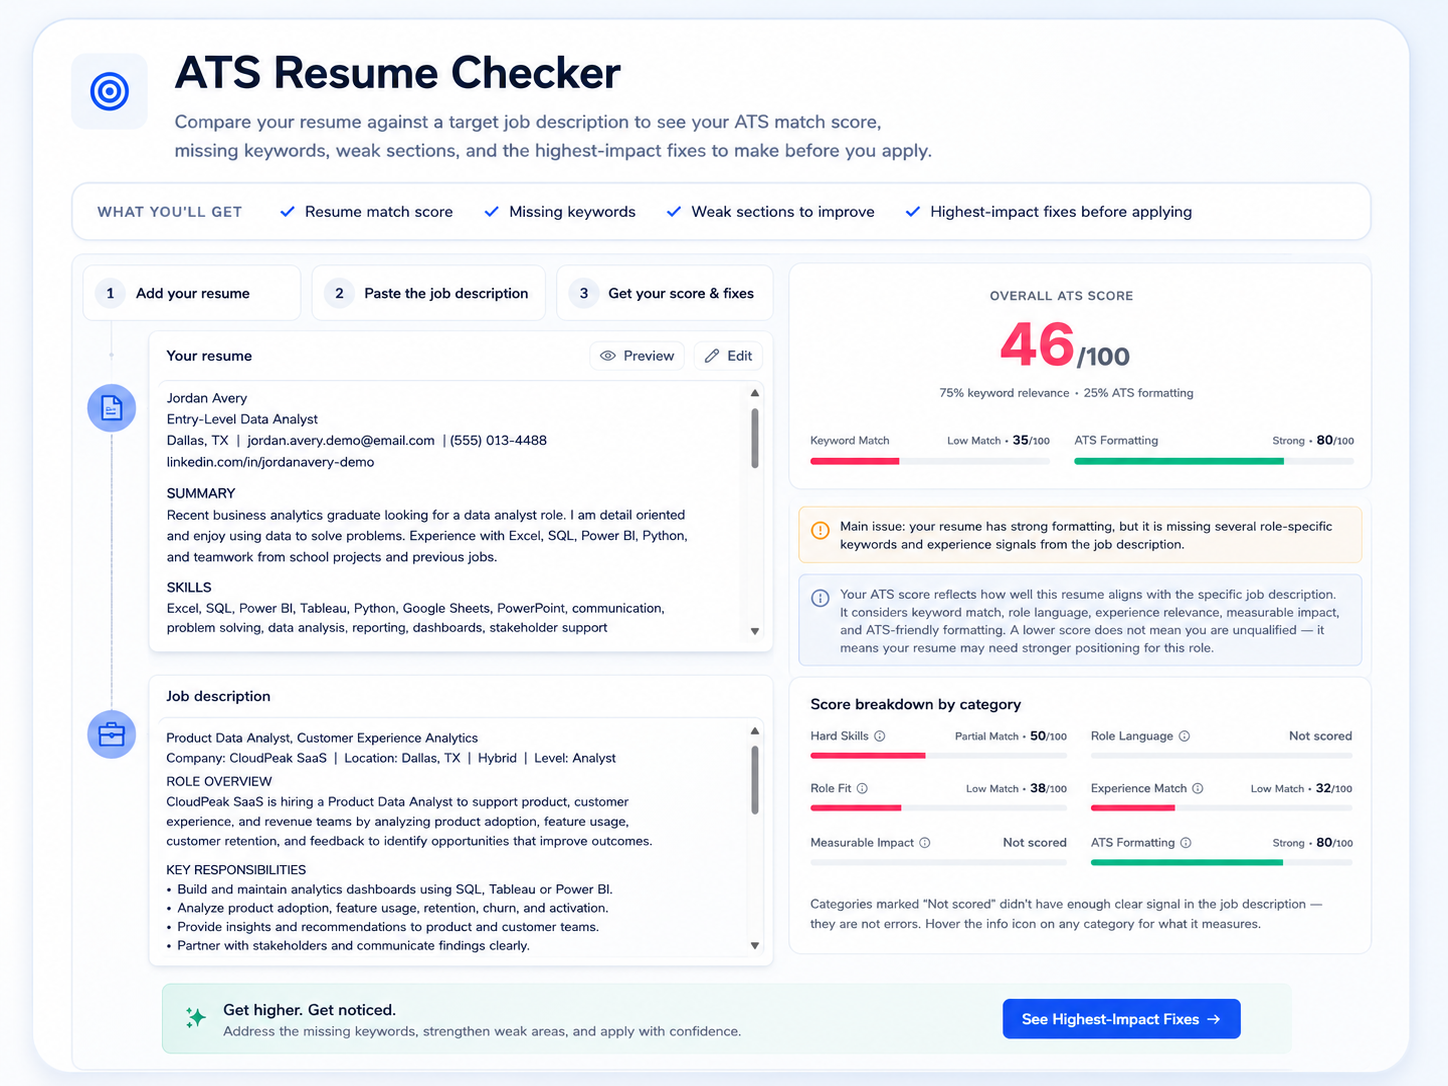This screenshot has height=1086, width=1448.
Task: Click the 46/100 overall ATS score
Action: (x=1064, y=346)
